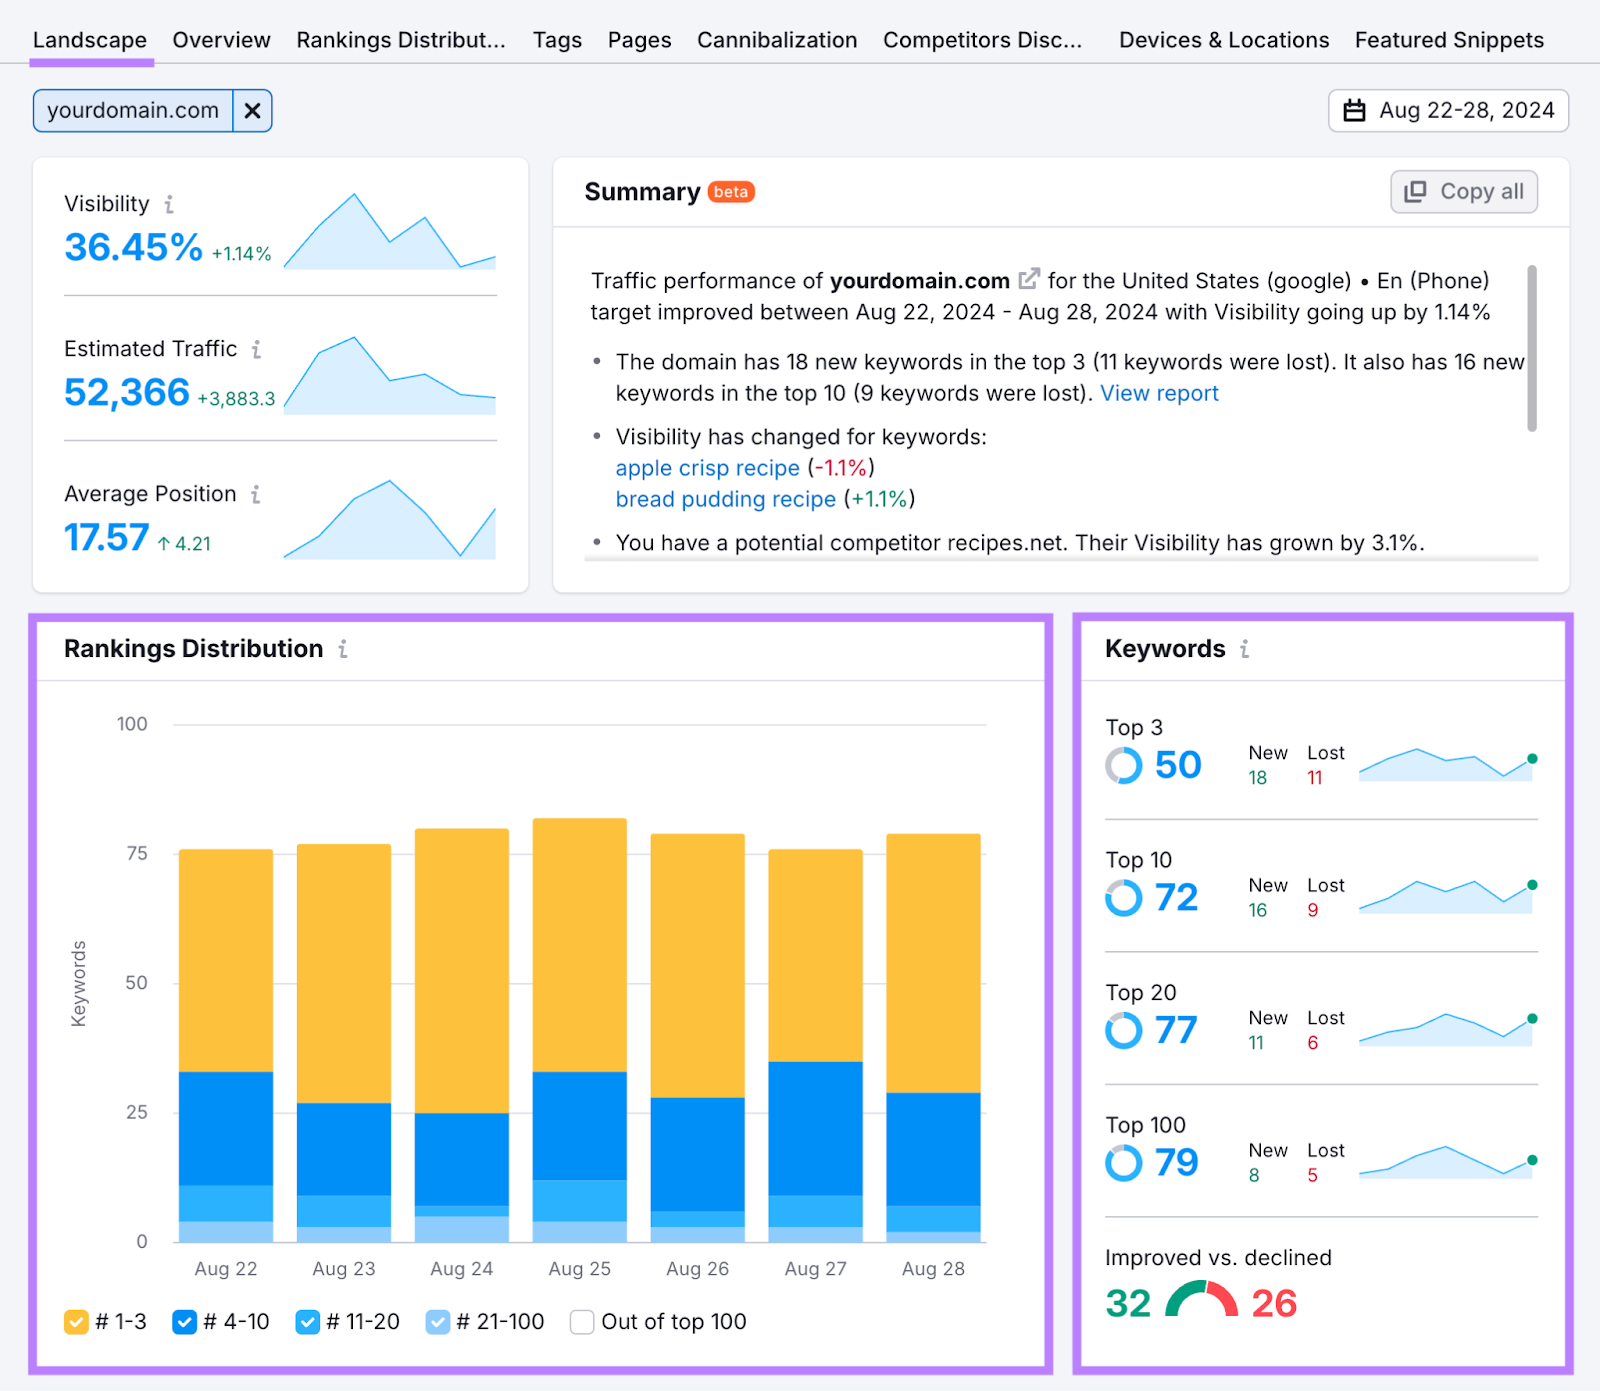Open the Devices & Locations tab
Viewport: 1600px width, 1391px height.
coord(1223,40)
